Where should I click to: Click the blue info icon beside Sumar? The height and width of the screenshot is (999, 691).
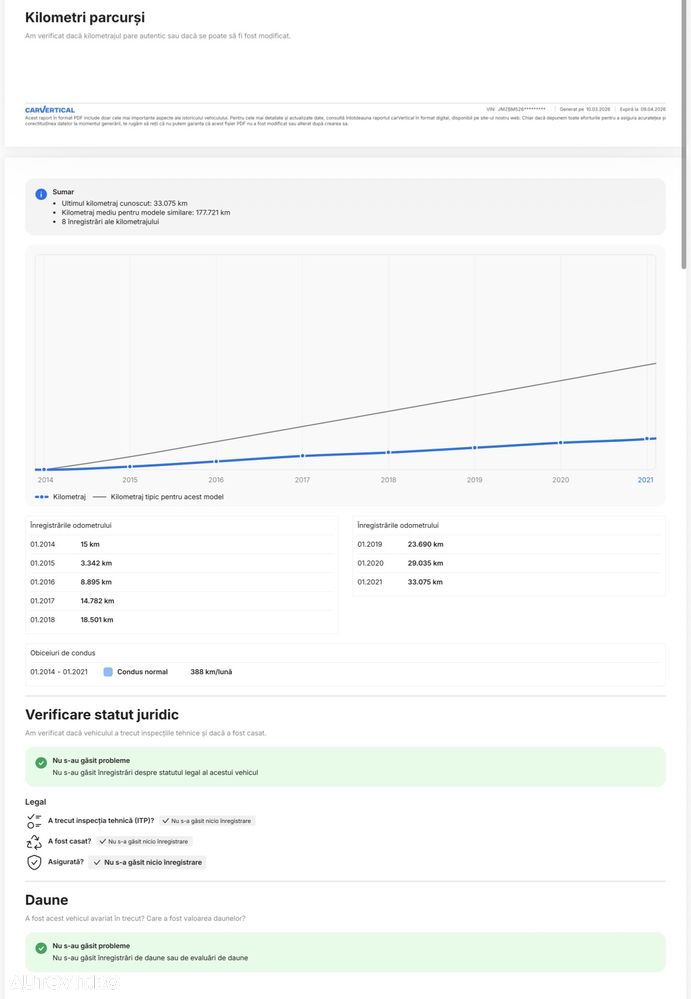point(41,194)
